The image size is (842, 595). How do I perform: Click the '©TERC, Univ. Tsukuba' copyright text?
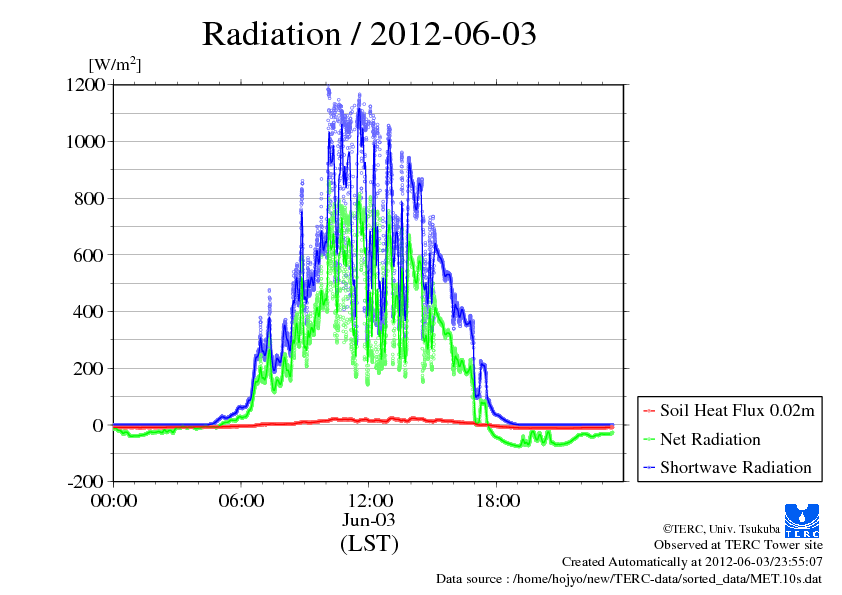(x=721, y=529)
